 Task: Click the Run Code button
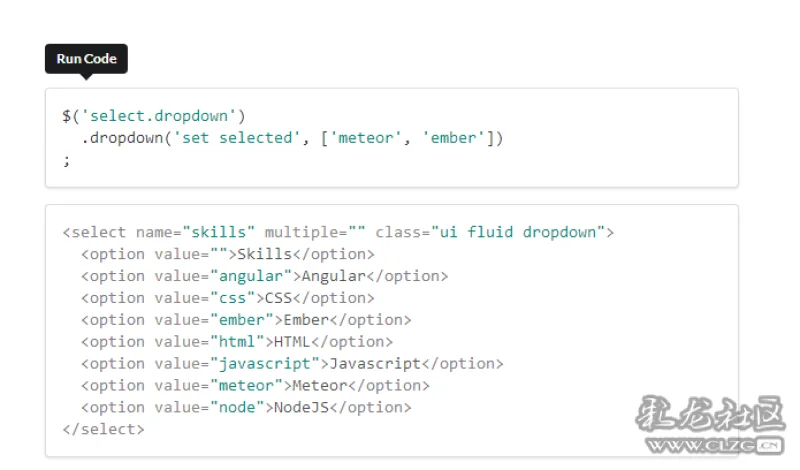(86, 59)
